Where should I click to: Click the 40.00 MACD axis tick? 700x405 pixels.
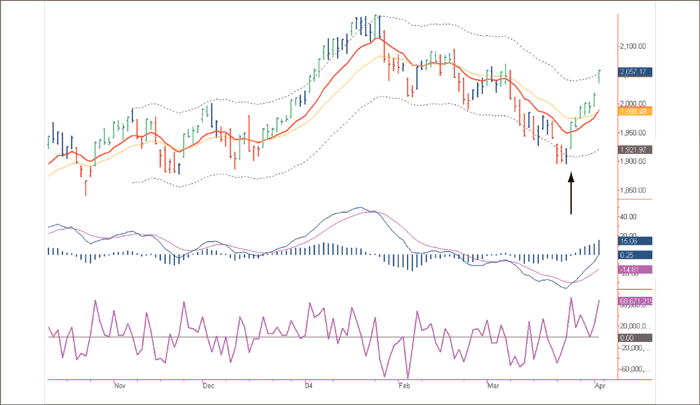click(631, 215)
